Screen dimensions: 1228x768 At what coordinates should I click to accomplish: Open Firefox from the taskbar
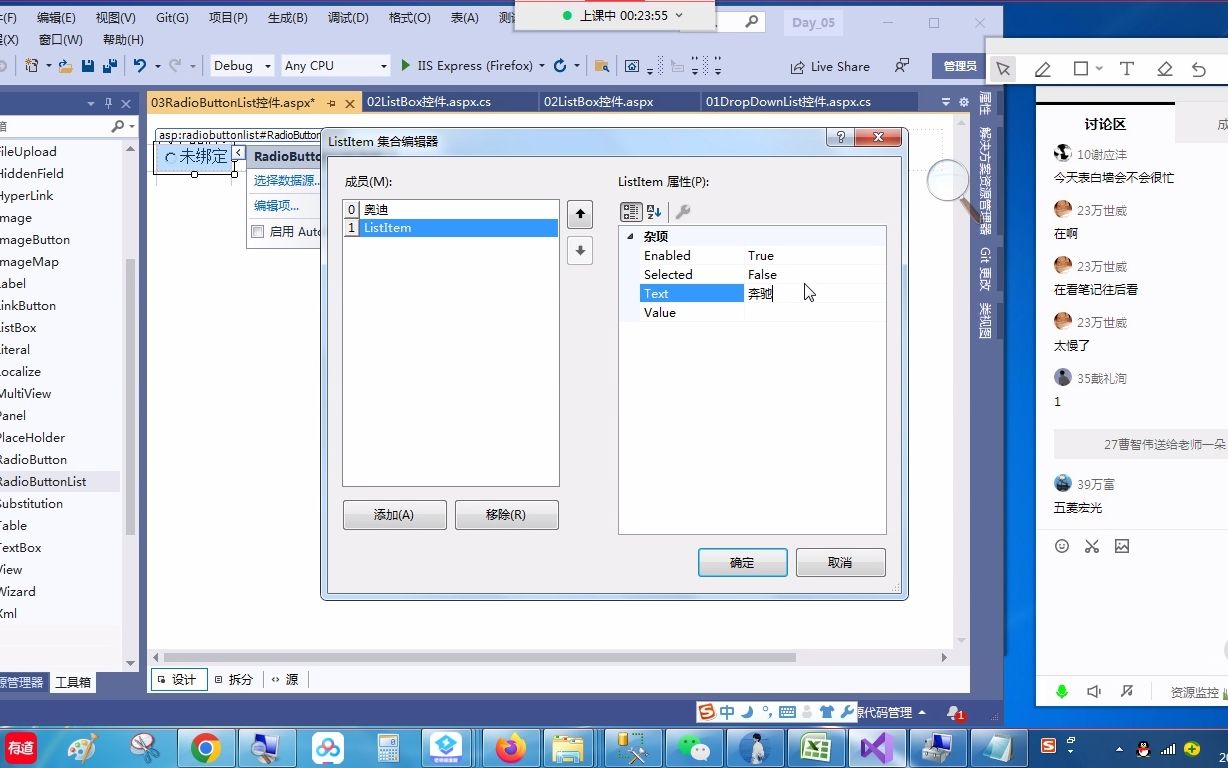pyautogui.click(x=511, y=748)
